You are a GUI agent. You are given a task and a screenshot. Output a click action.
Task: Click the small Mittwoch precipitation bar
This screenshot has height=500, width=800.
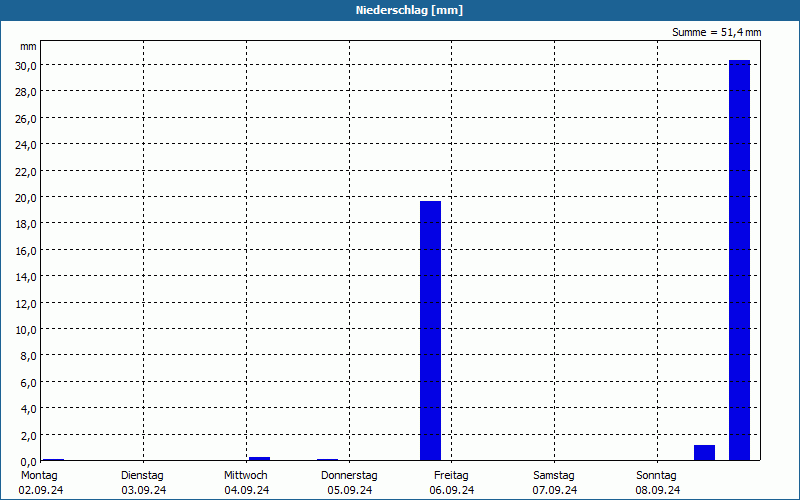point(259,459)
